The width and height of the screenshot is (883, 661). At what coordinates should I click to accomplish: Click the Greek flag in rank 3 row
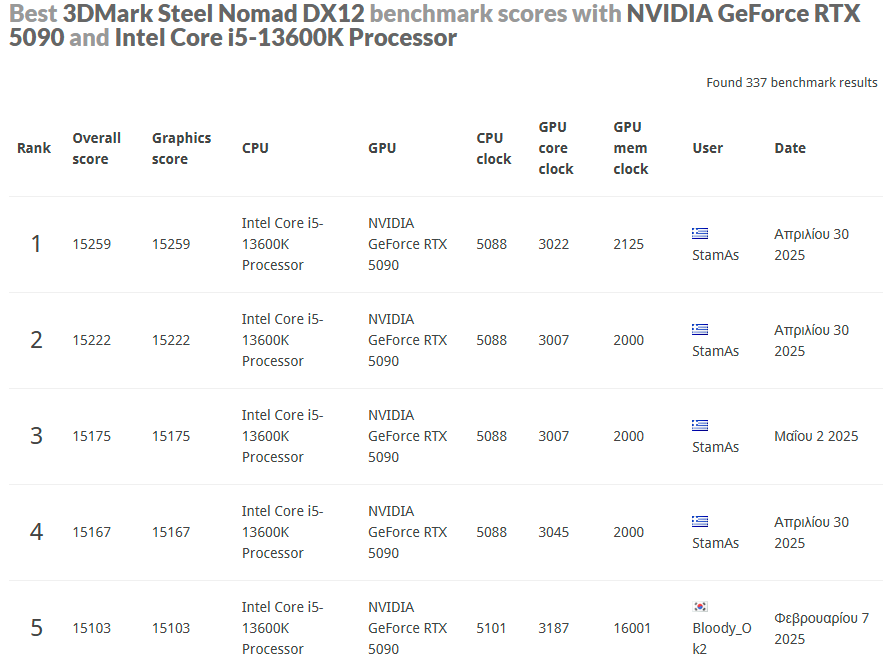coord(700,425)
